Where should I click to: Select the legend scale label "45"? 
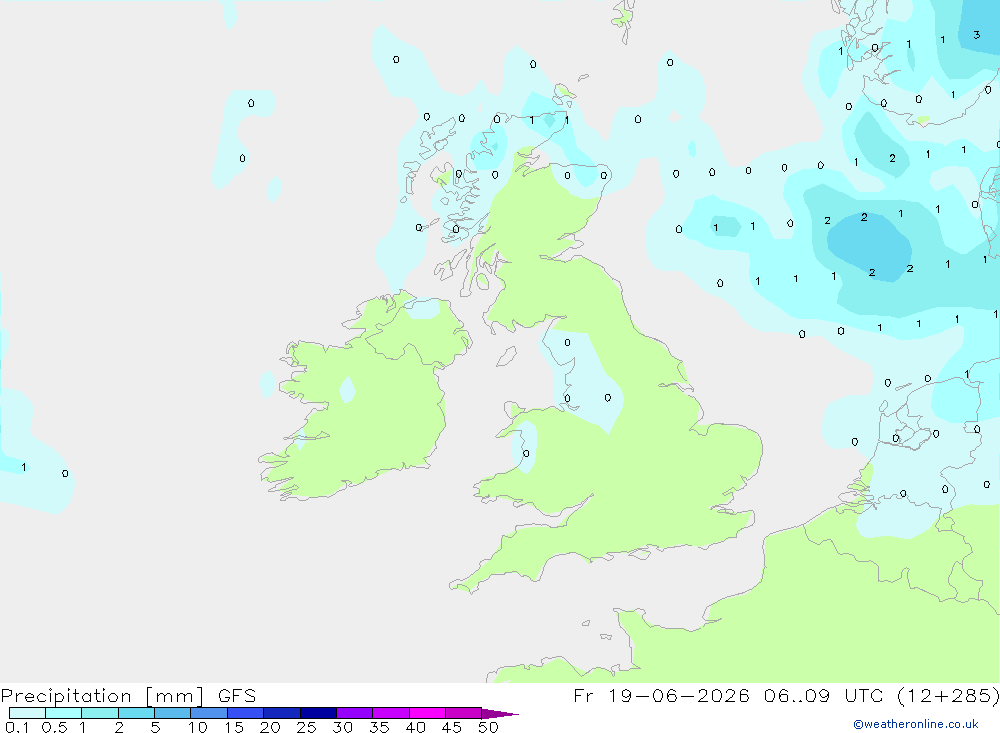pos(452,727)
